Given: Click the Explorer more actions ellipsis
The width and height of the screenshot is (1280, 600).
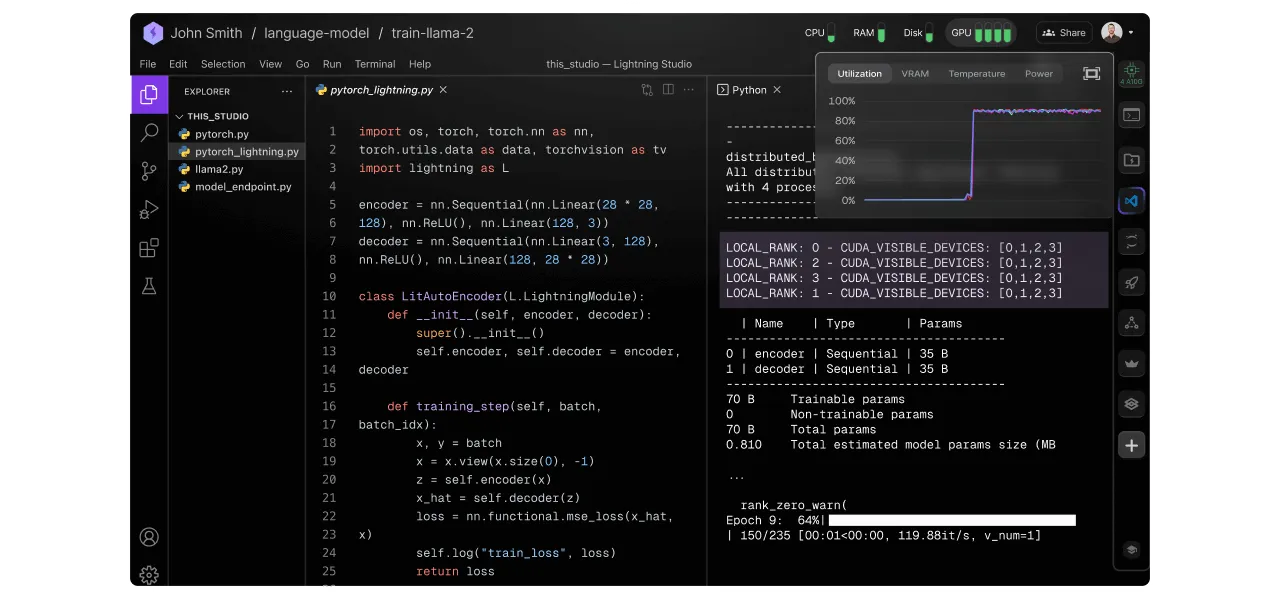Looking at the screenshot, I should [x=287, y=91].
